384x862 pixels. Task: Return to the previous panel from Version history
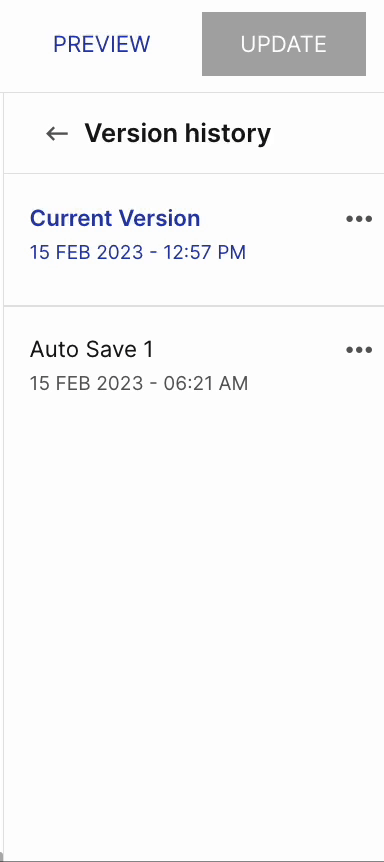57,133
